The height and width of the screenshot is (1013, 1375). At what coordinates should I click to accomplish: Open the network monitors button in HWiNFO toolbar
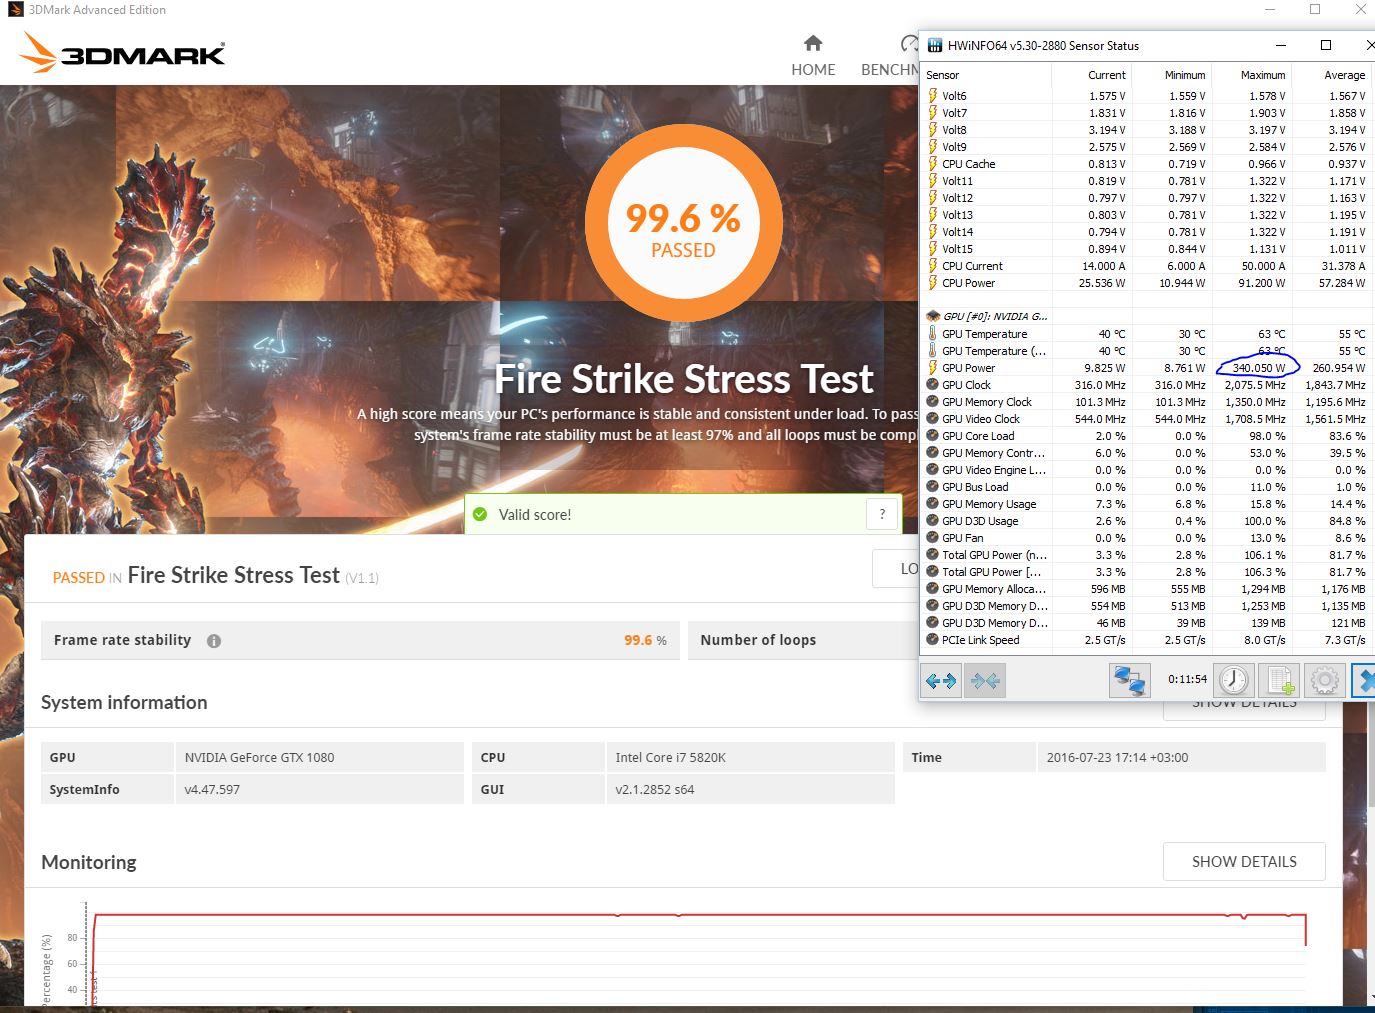coord(1130,681)
